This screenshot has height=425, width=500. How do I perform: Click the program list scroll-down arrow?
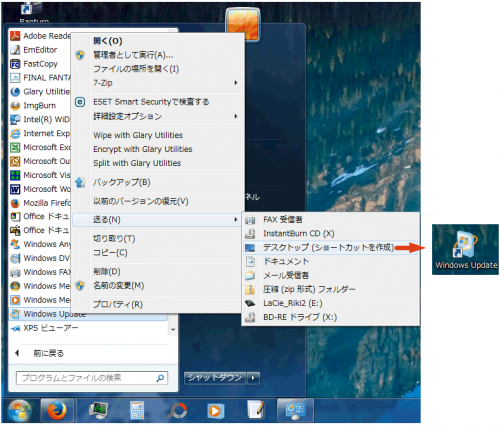(173, 329)
